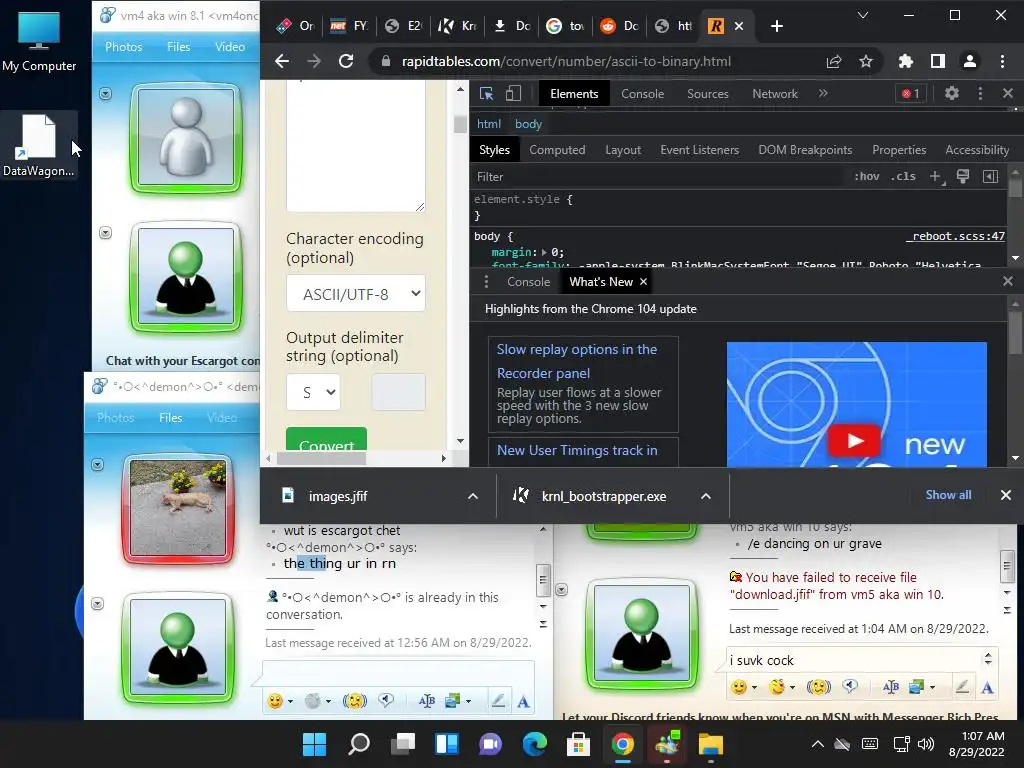Open Microsoft Store from taskbar

[x=578, y=743]
